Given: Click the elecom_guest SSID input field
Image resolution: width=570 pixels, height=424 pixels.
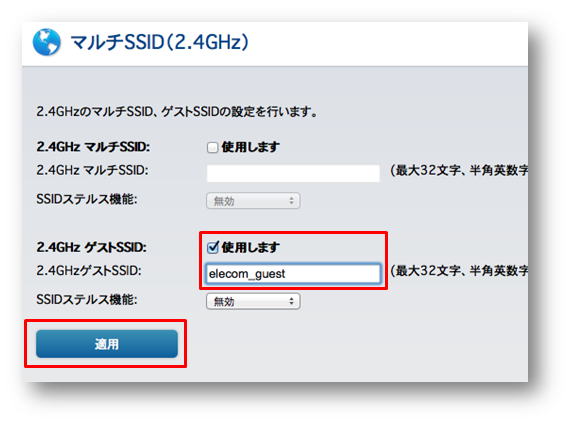Looking at the screenshot, I should point(293,273).
